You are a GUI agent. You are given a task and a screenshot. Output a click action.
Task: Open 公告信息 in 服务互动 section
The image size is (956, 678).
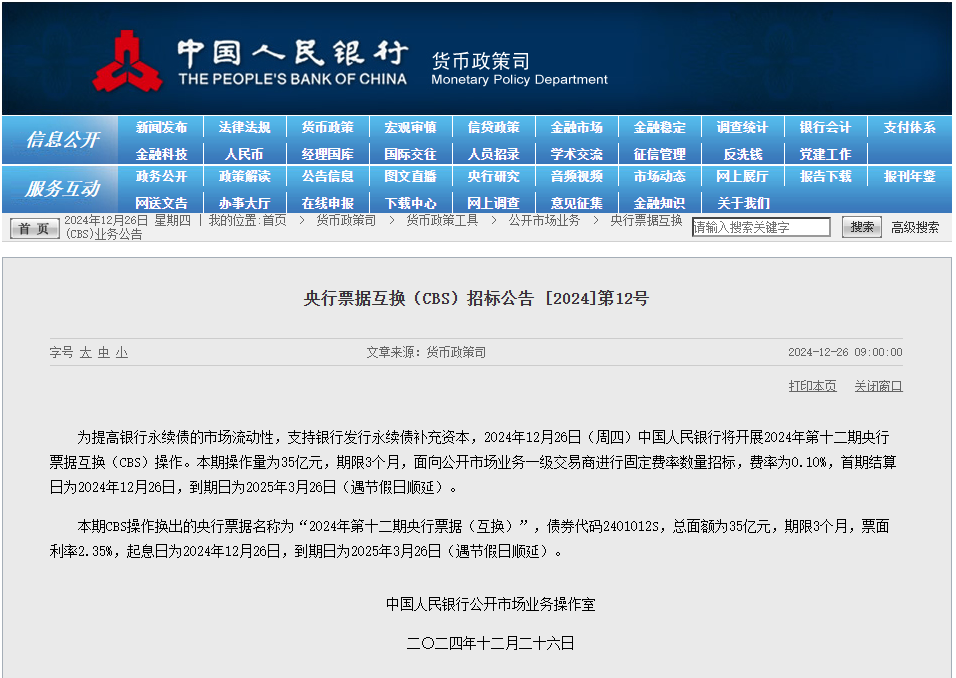click(x=328, y=176)
